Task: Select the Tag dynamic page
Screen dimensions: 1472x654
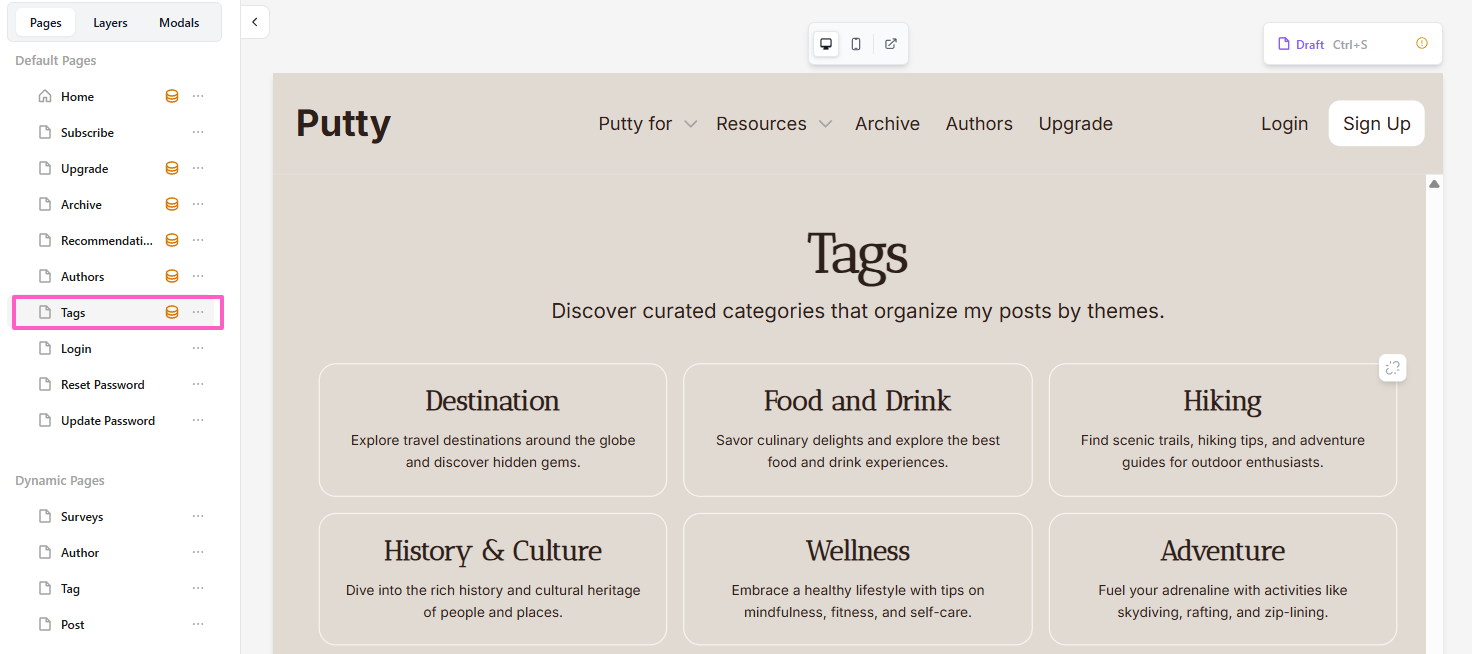Action: pyautogui.click(x=70, y=589)
